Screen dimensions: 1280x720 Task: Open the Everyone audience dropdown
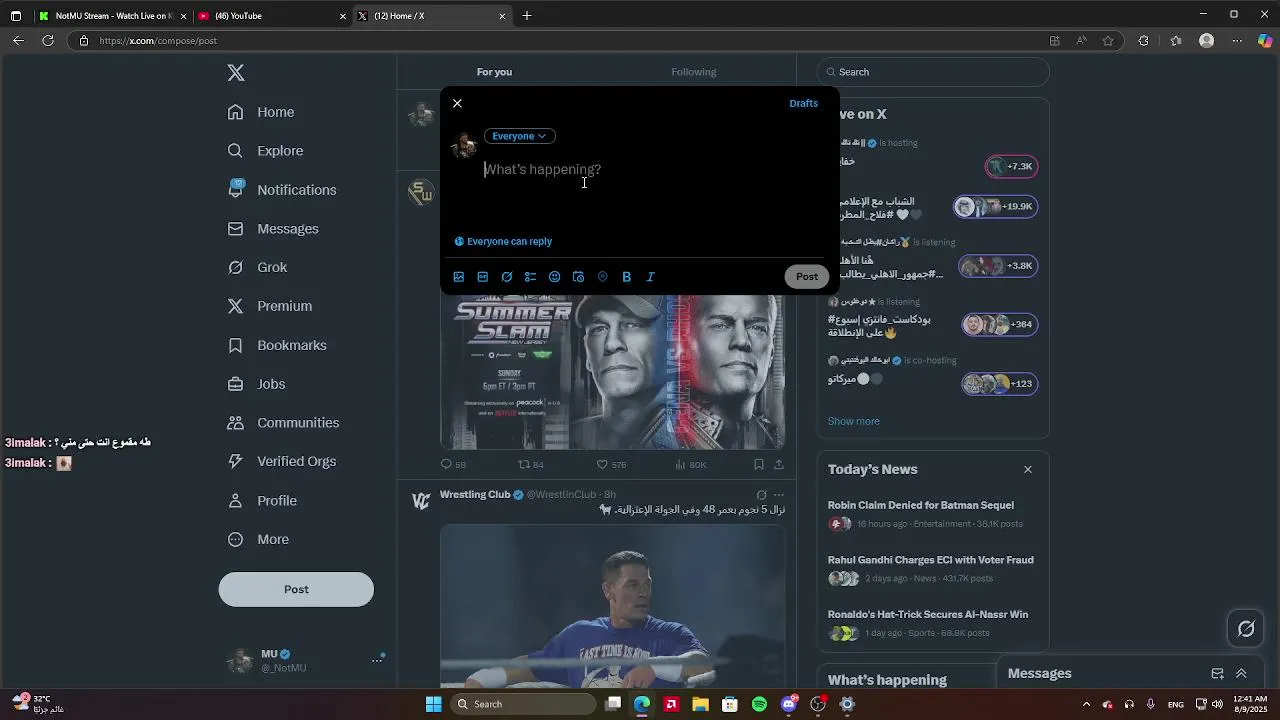pyautogui.click(x=519, y=136)
